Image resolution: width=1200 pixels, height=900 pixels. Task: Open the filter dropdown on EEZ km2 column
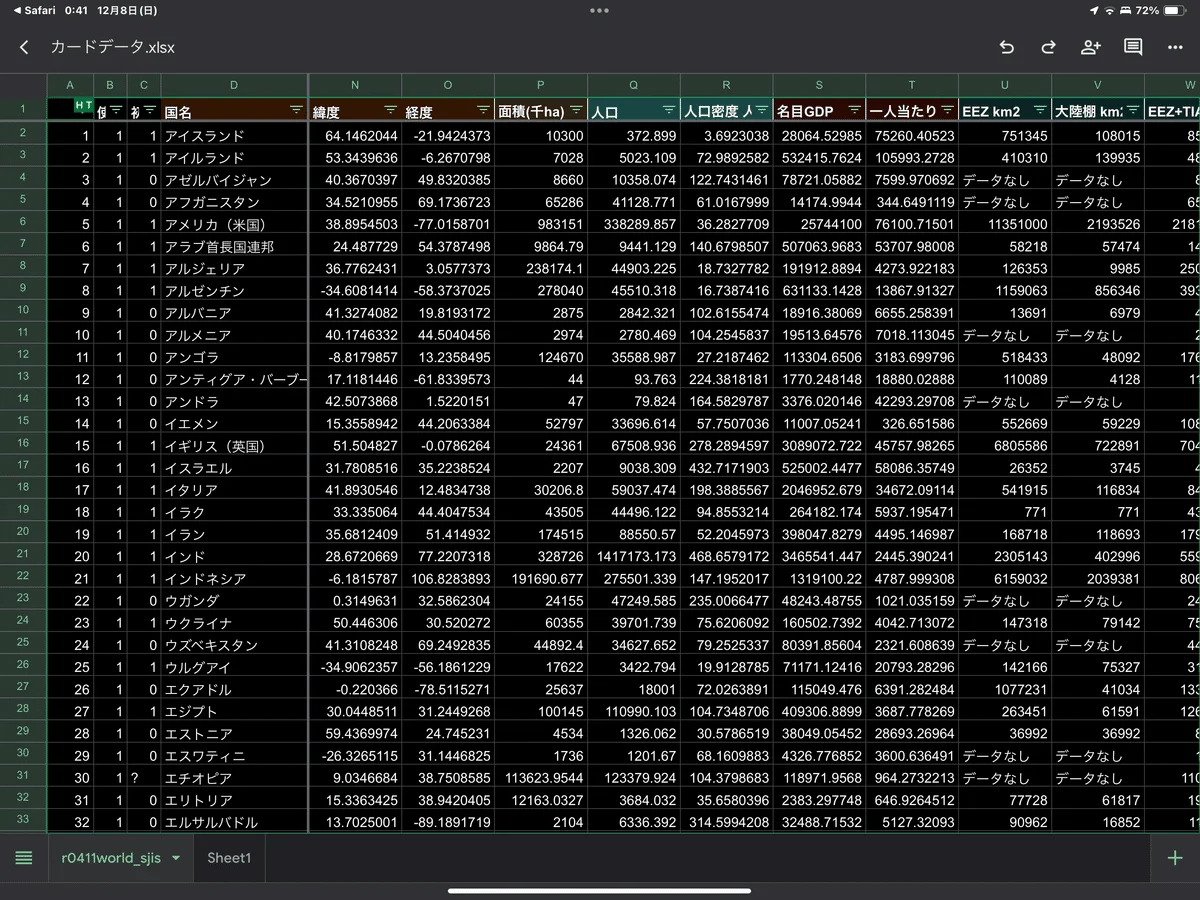(1040, 109)
